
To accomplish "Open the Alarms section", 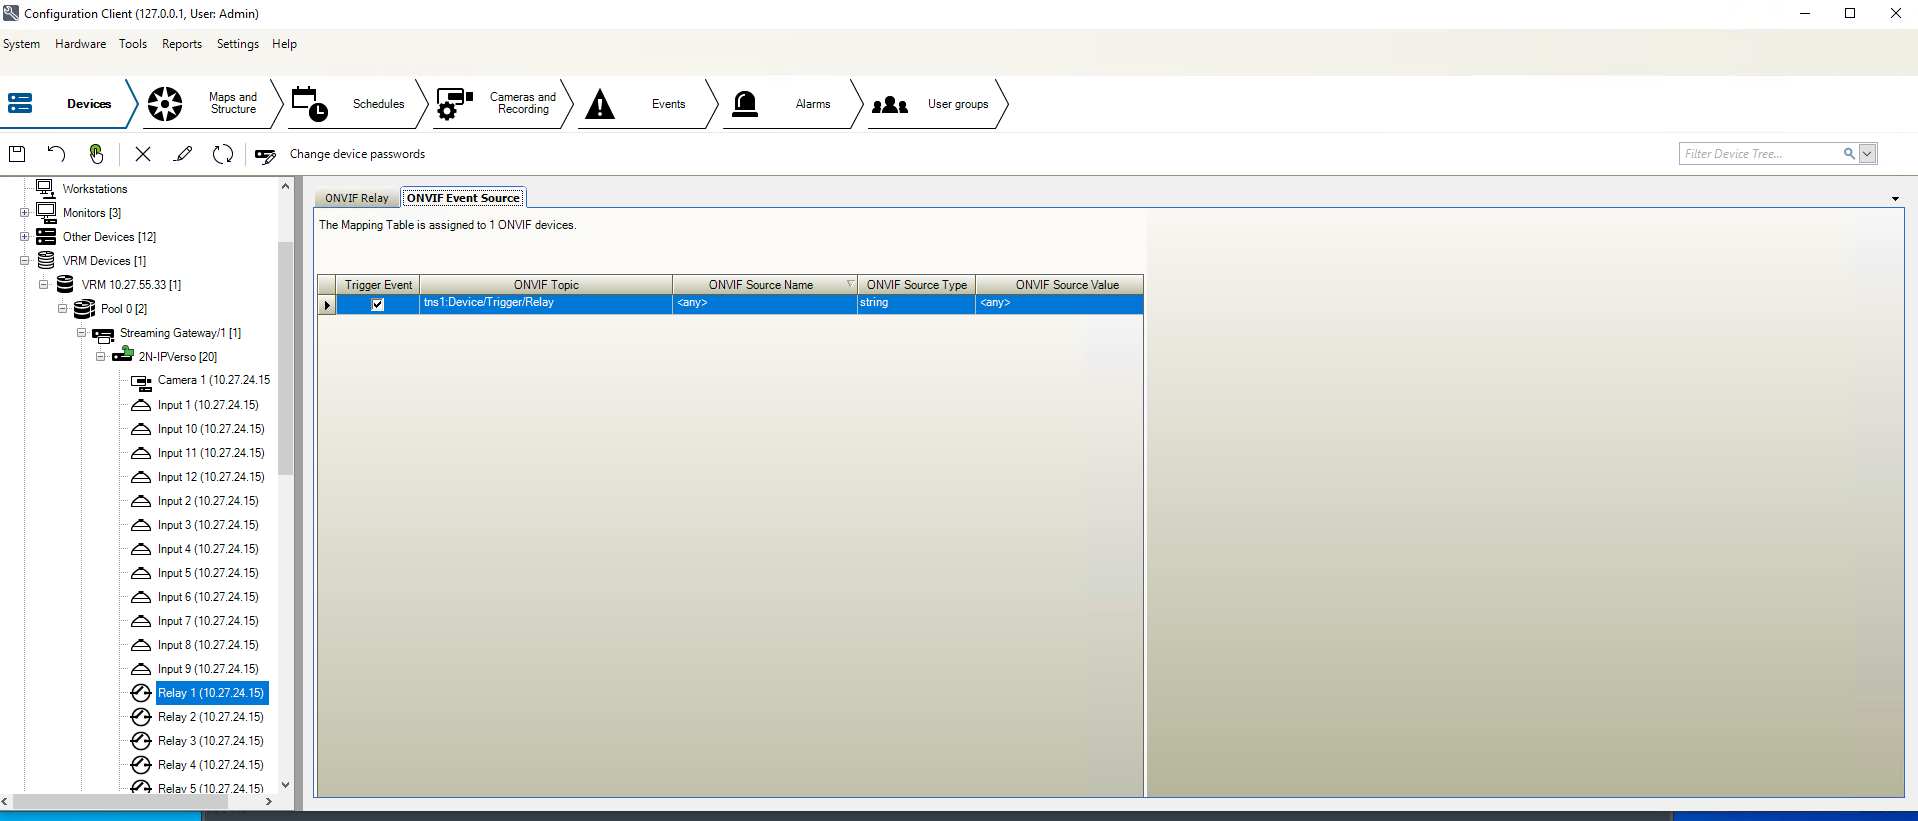I will [790, 104].
